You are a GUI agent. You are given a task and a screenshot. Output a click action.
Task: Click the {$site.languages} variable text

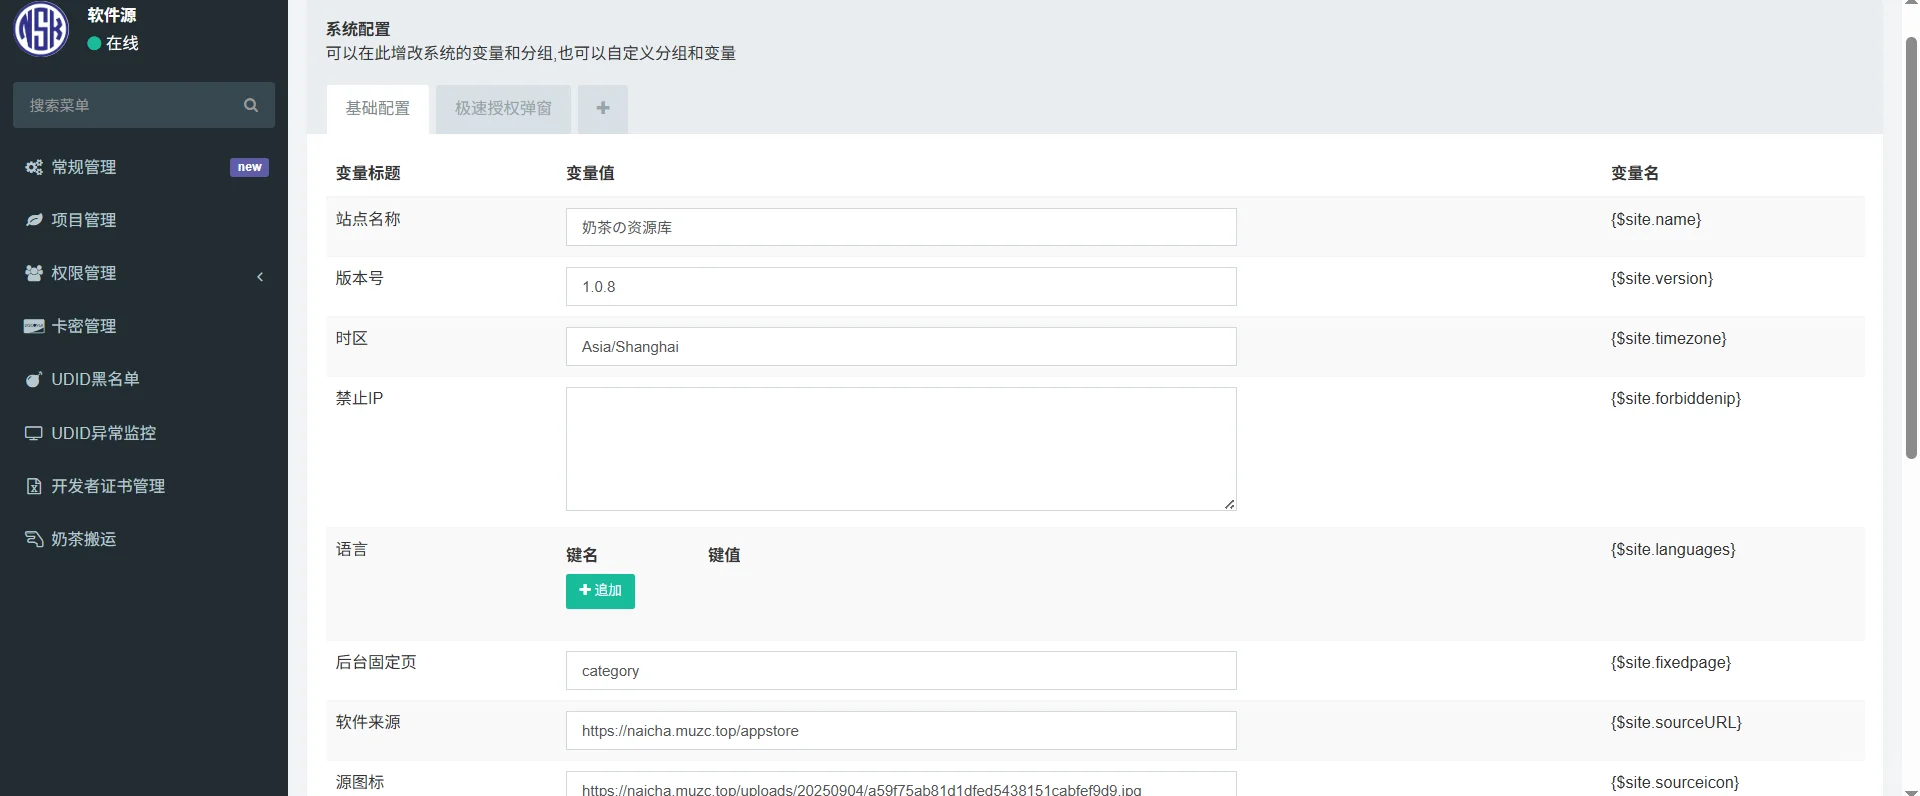pyautogui.click(x=1673, y=549)
